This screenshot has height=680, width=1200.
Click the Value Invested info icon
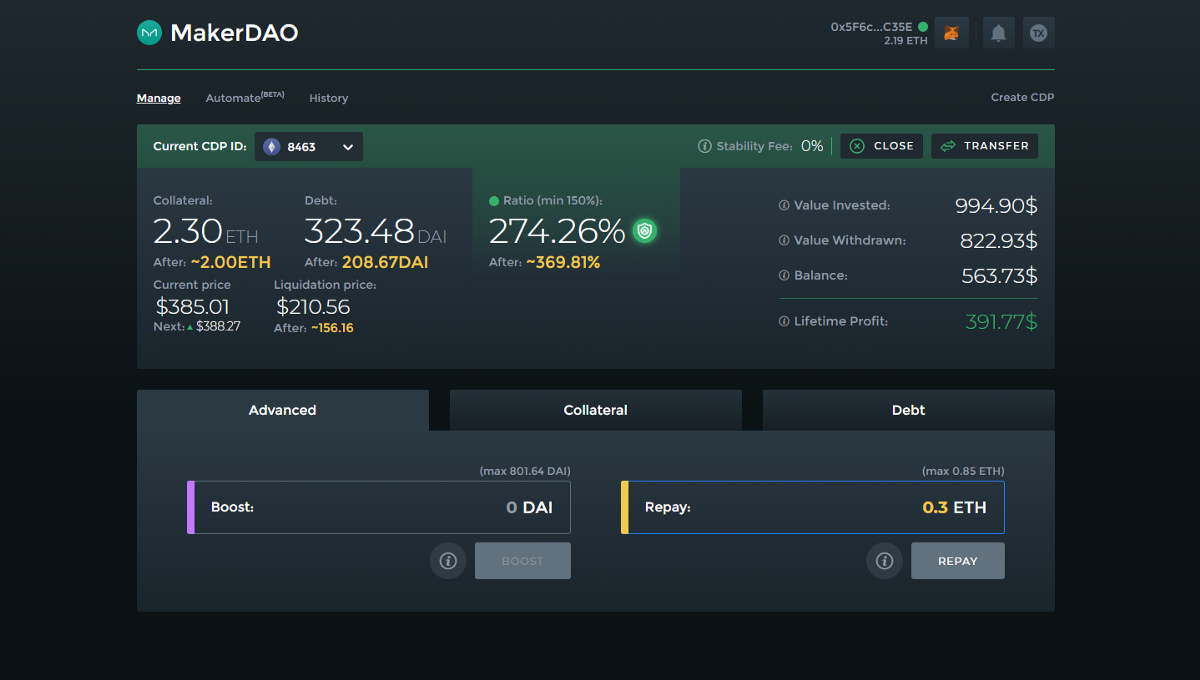tap(784, 206)
